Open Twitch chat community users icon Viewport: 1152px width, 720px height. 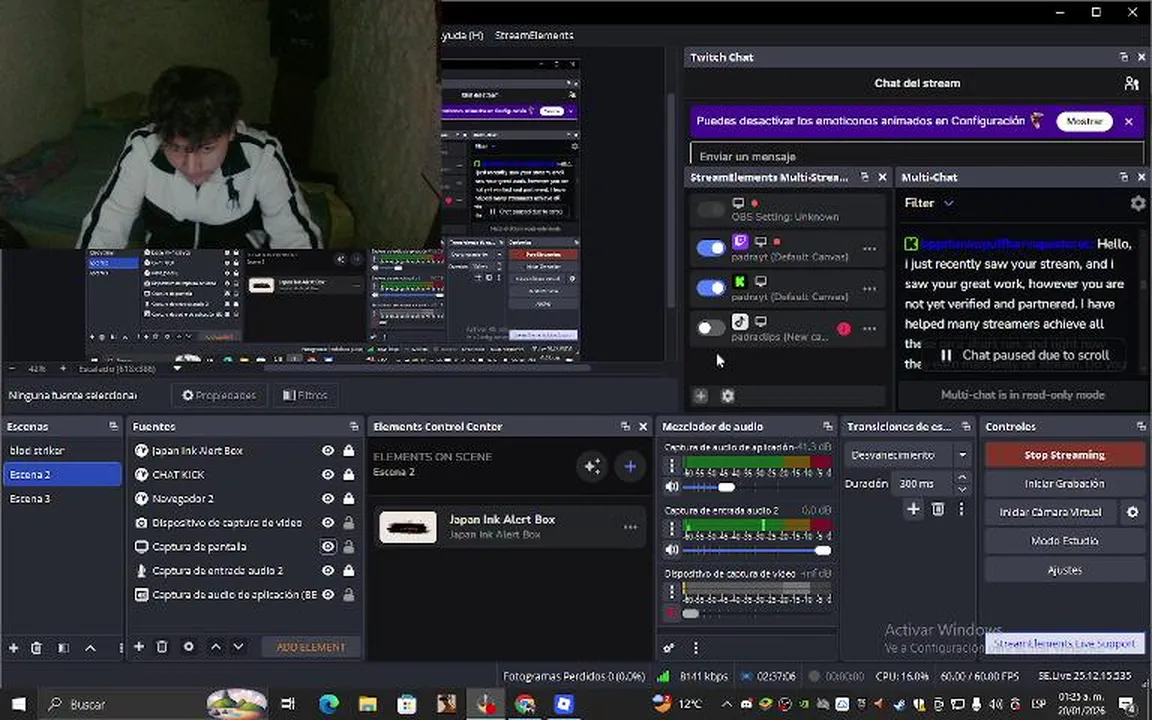(x=1131, y=83)
